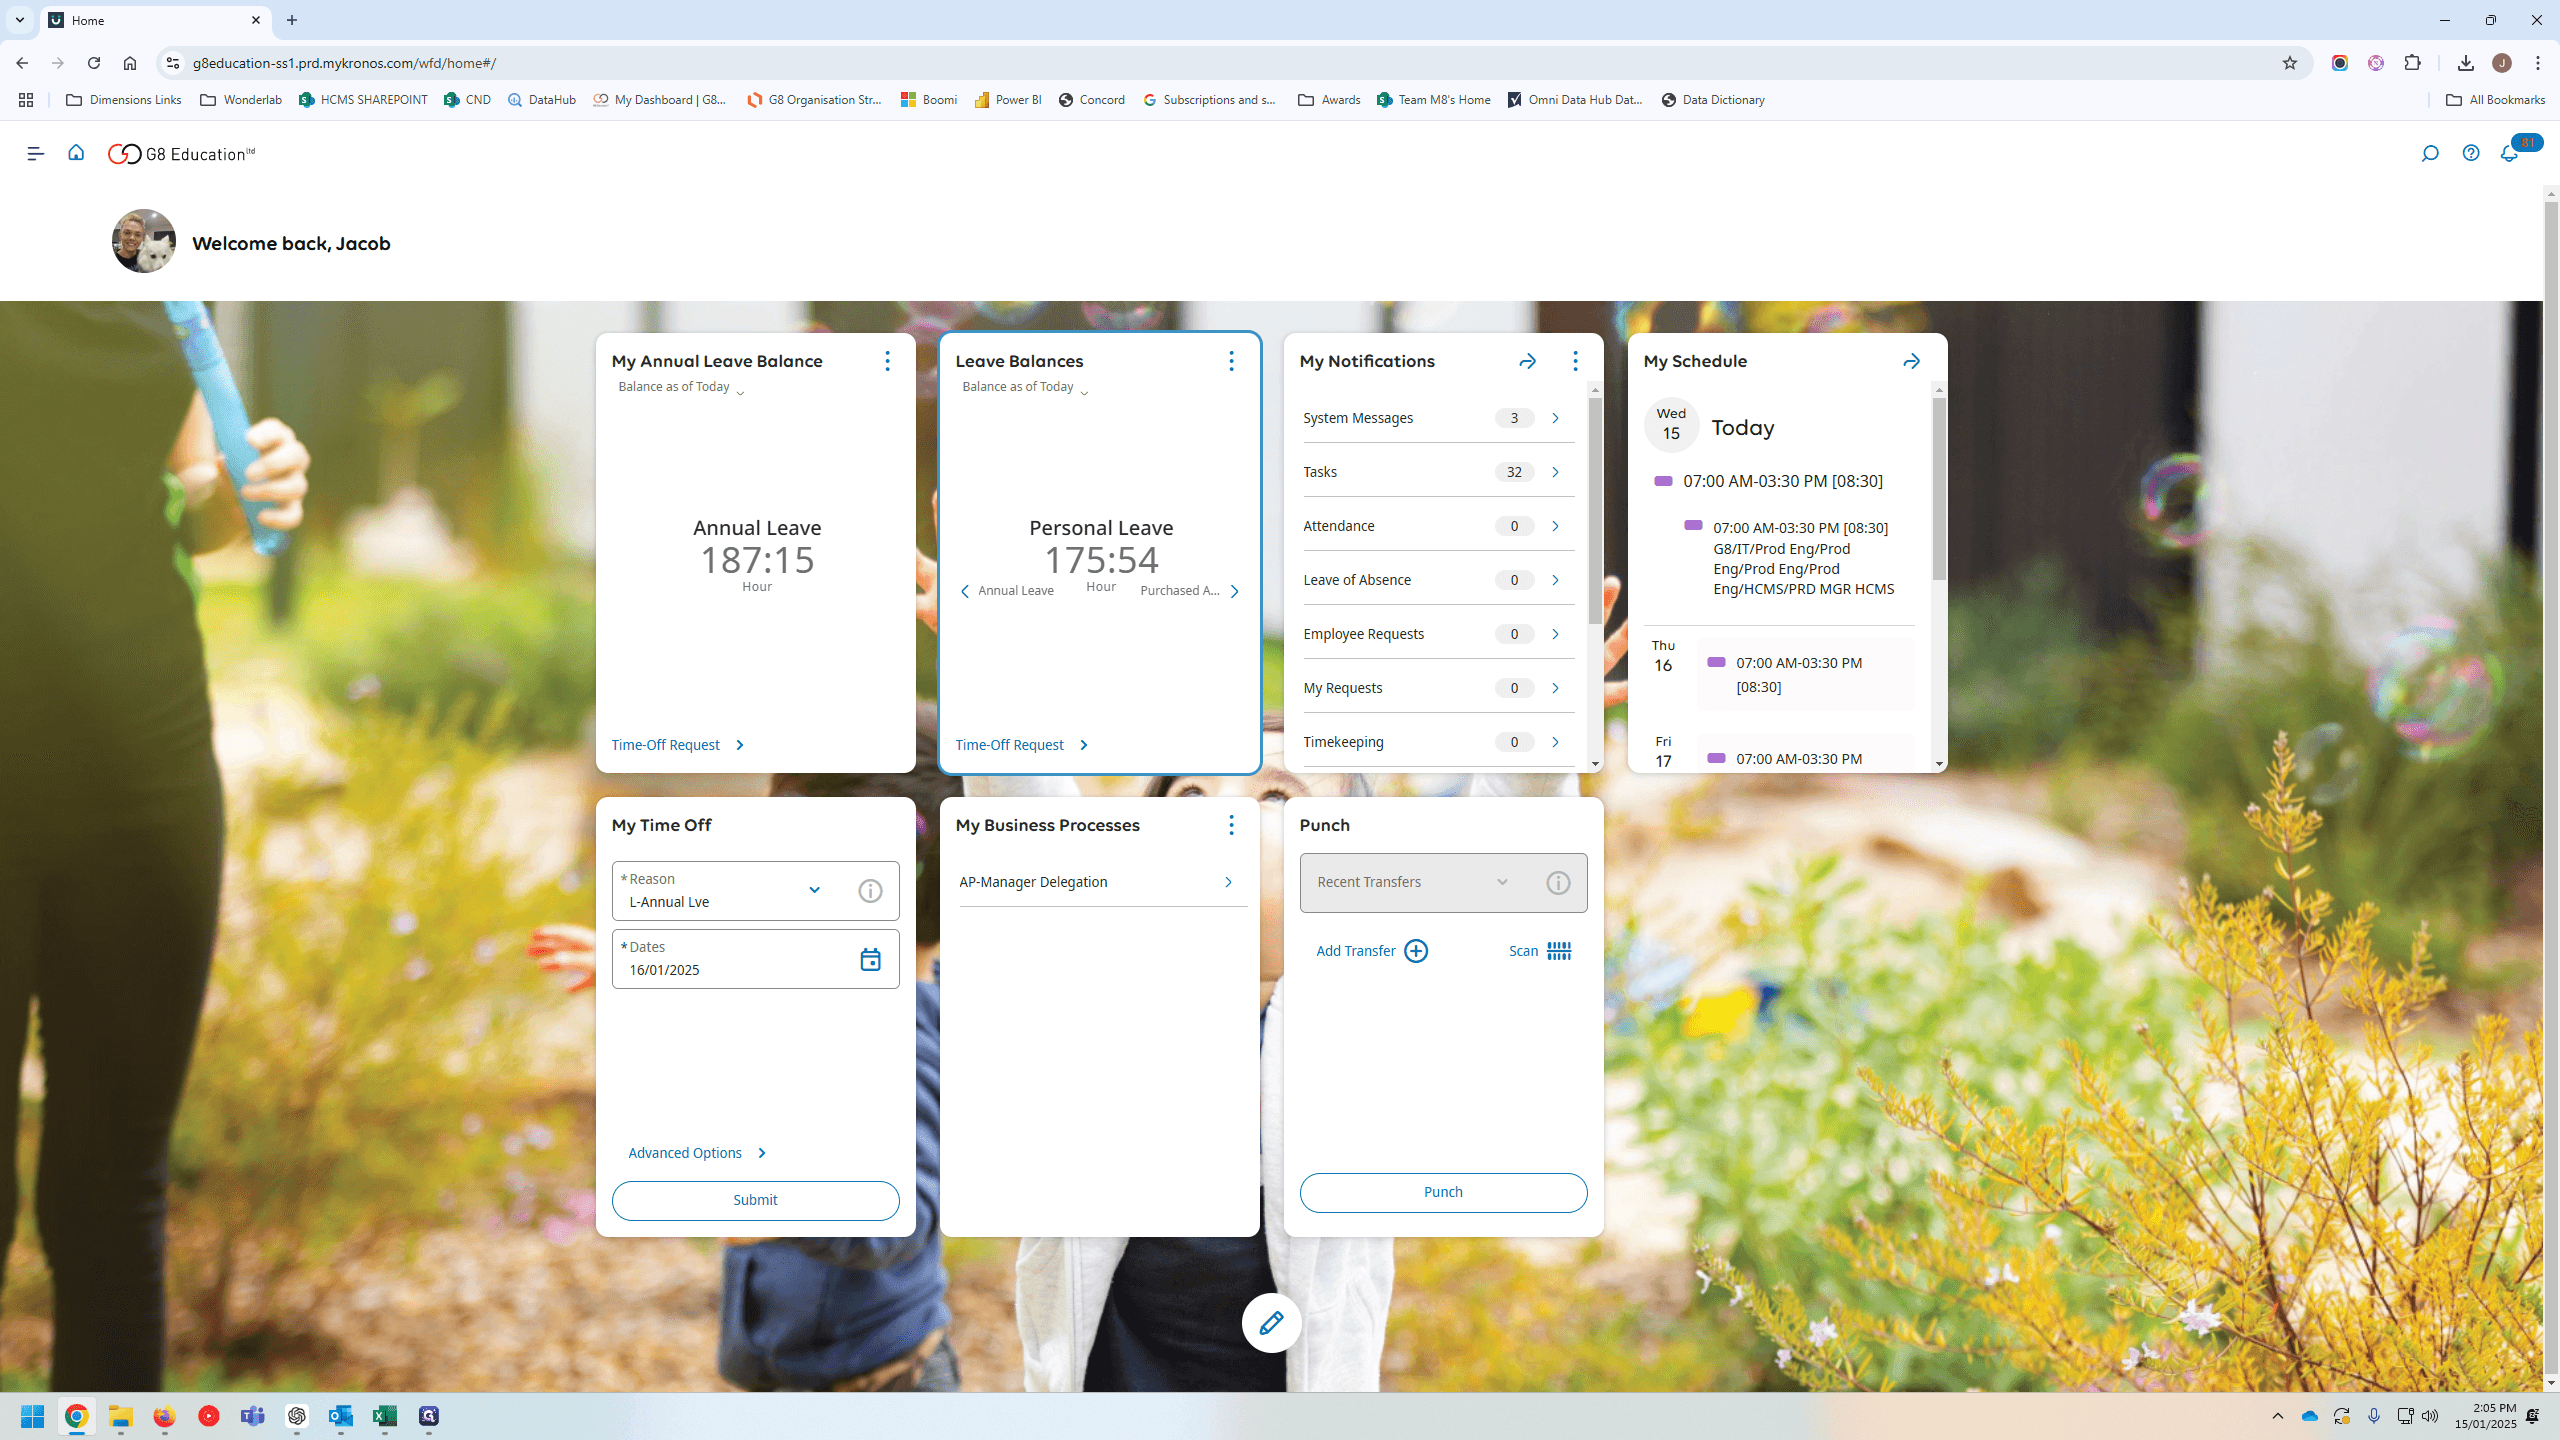This screenshot has width=2560, height=1440.
Task: Click the Punch button
Action: (x=1443, y=1192)
